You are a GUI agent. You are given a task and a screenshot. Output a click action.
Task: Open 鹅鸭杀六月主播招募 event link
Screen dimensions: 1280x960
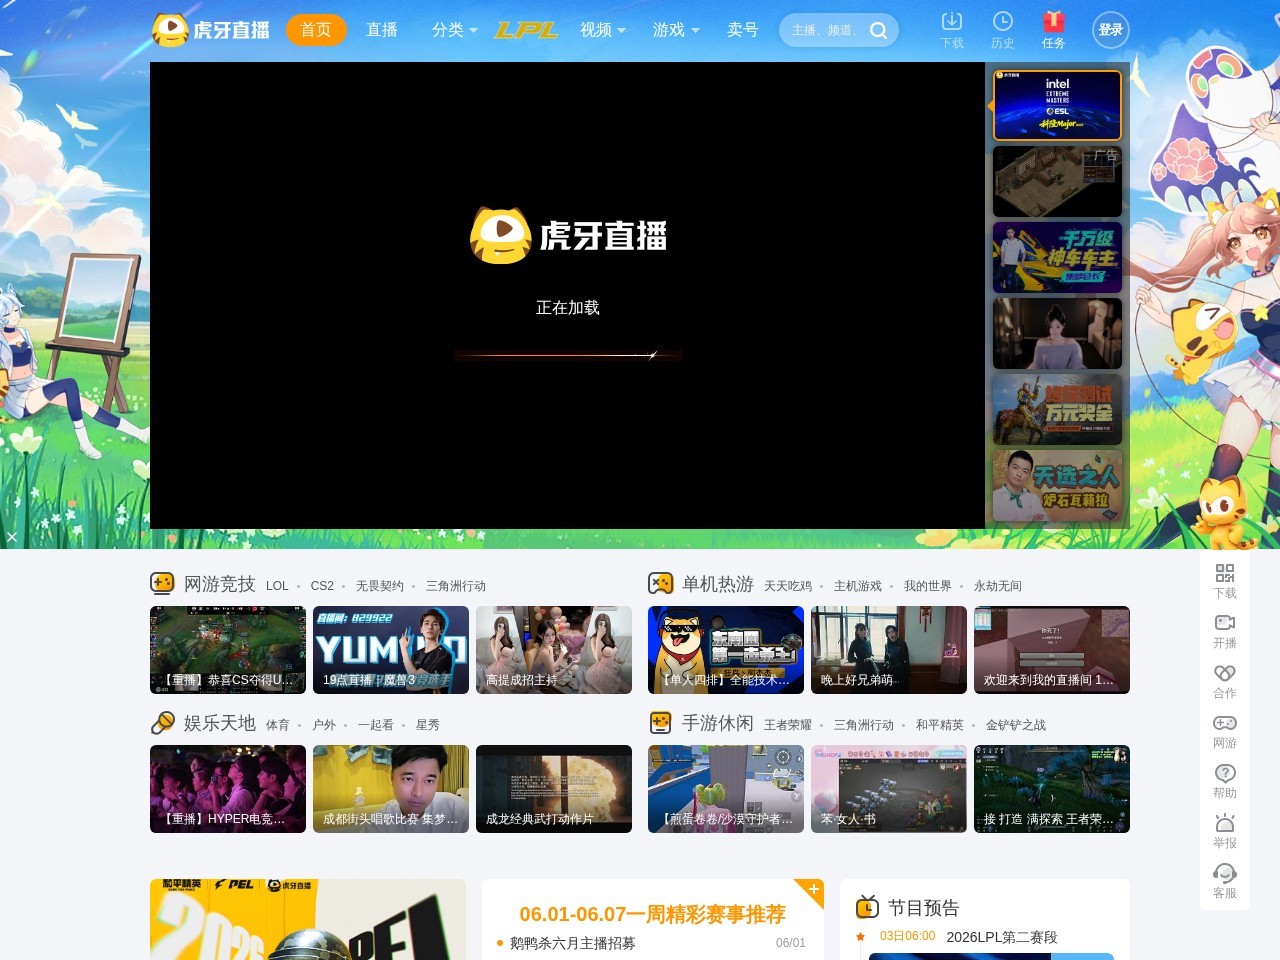click(x=573, y=943)
